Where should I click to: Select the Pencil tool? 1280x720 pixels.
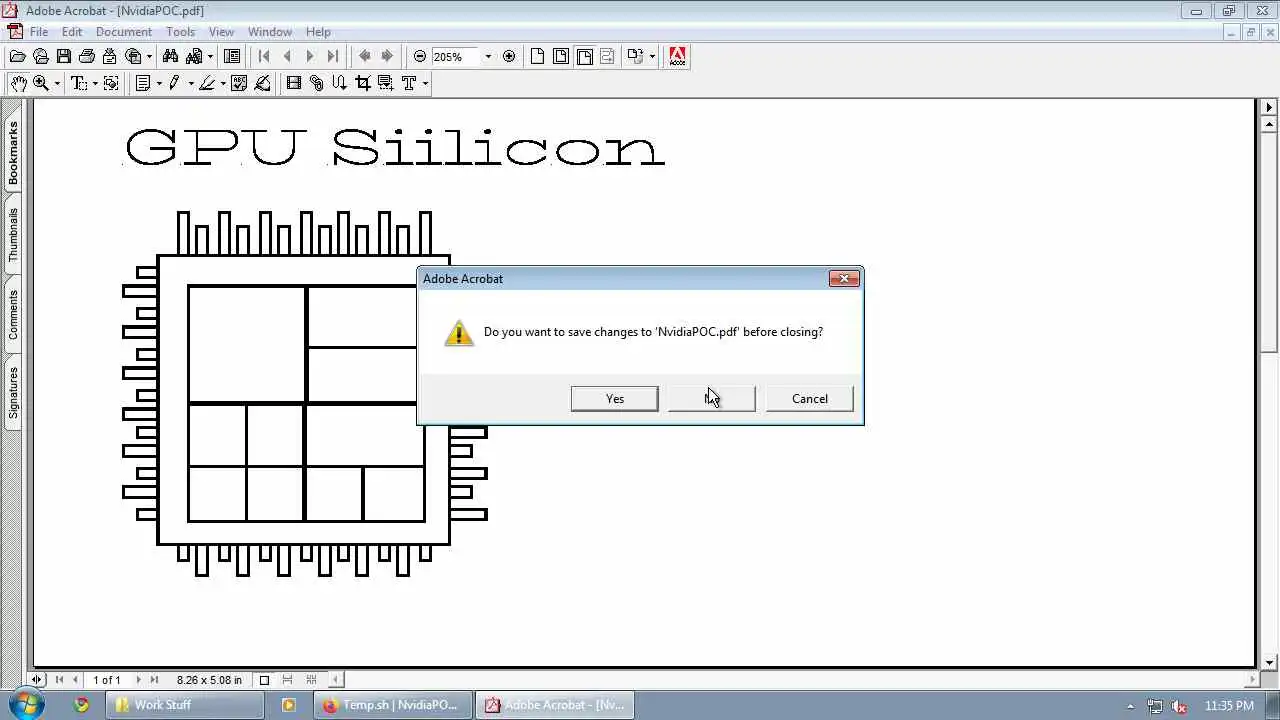pos(174,83)
